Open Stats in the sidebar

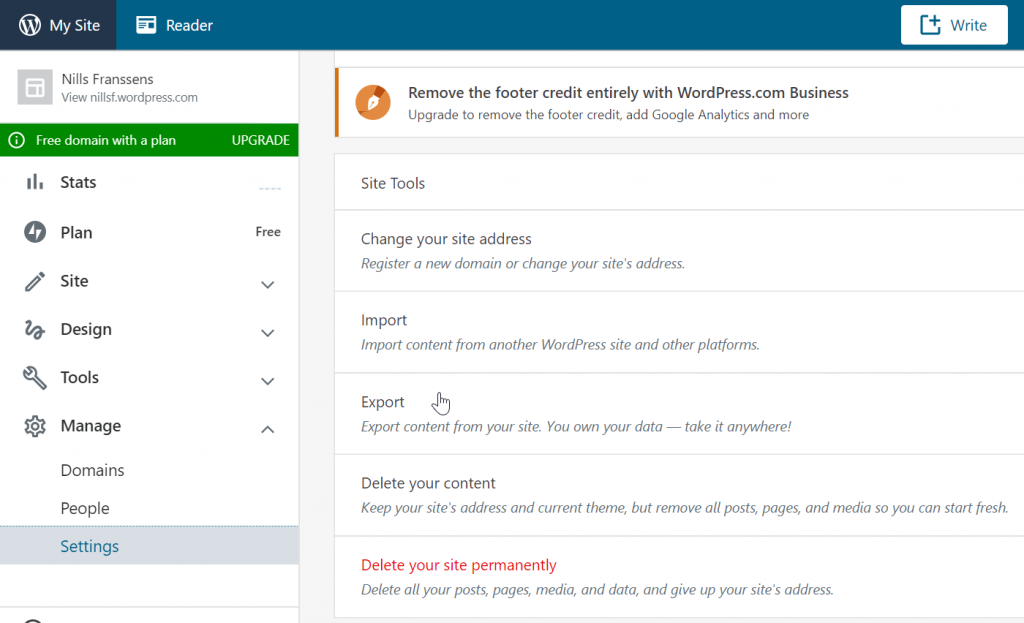[x=150, y=182]
